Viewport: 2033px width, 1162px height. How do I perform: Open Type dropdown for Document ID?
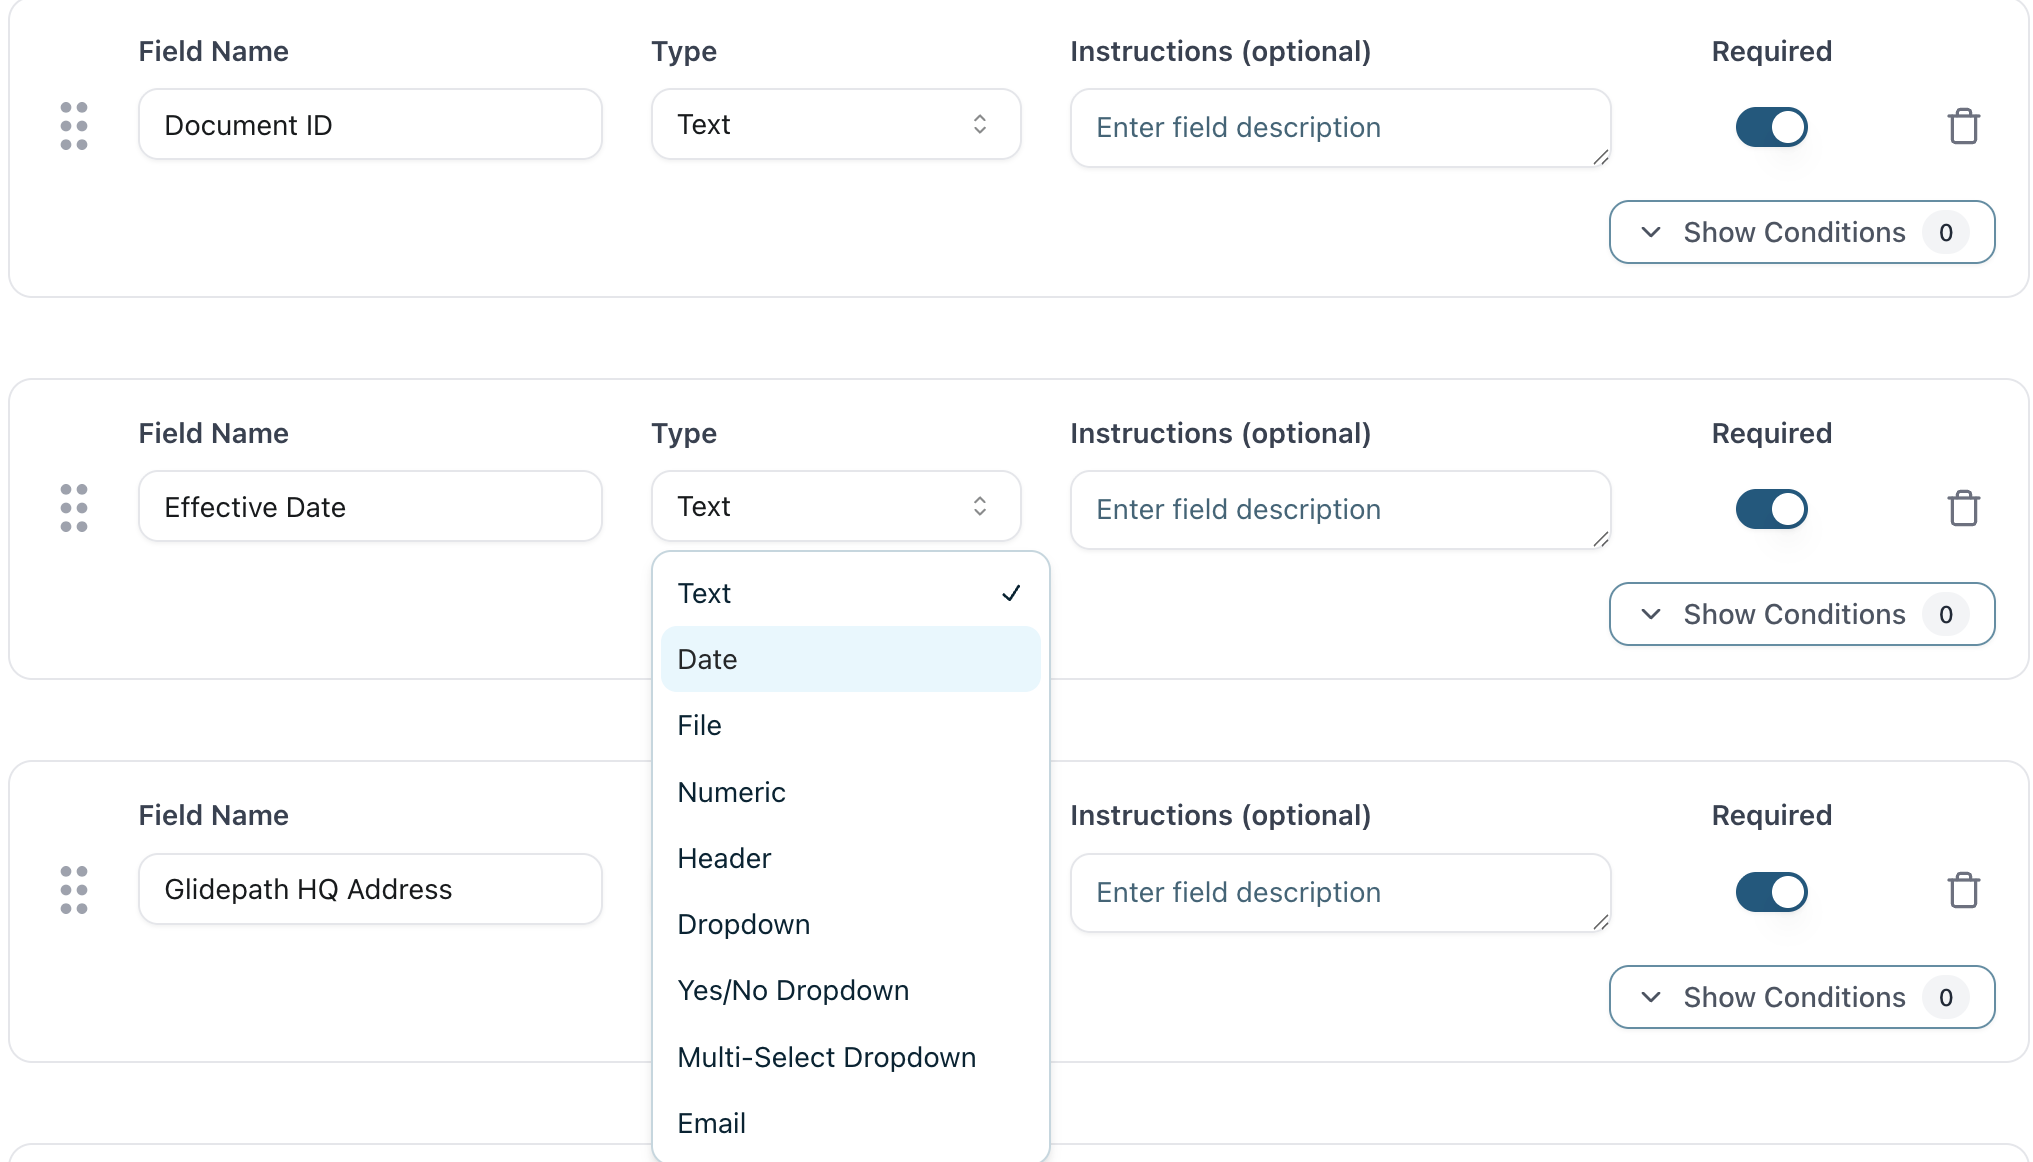click(x=835, y=125)
